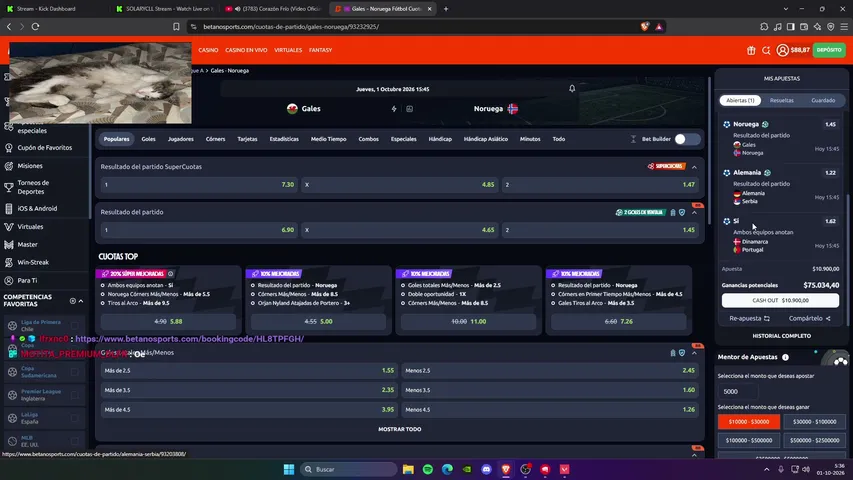Click the bet amount field showing 5000
The width and height of the screenshot is (853, 480).
point(738,391)
